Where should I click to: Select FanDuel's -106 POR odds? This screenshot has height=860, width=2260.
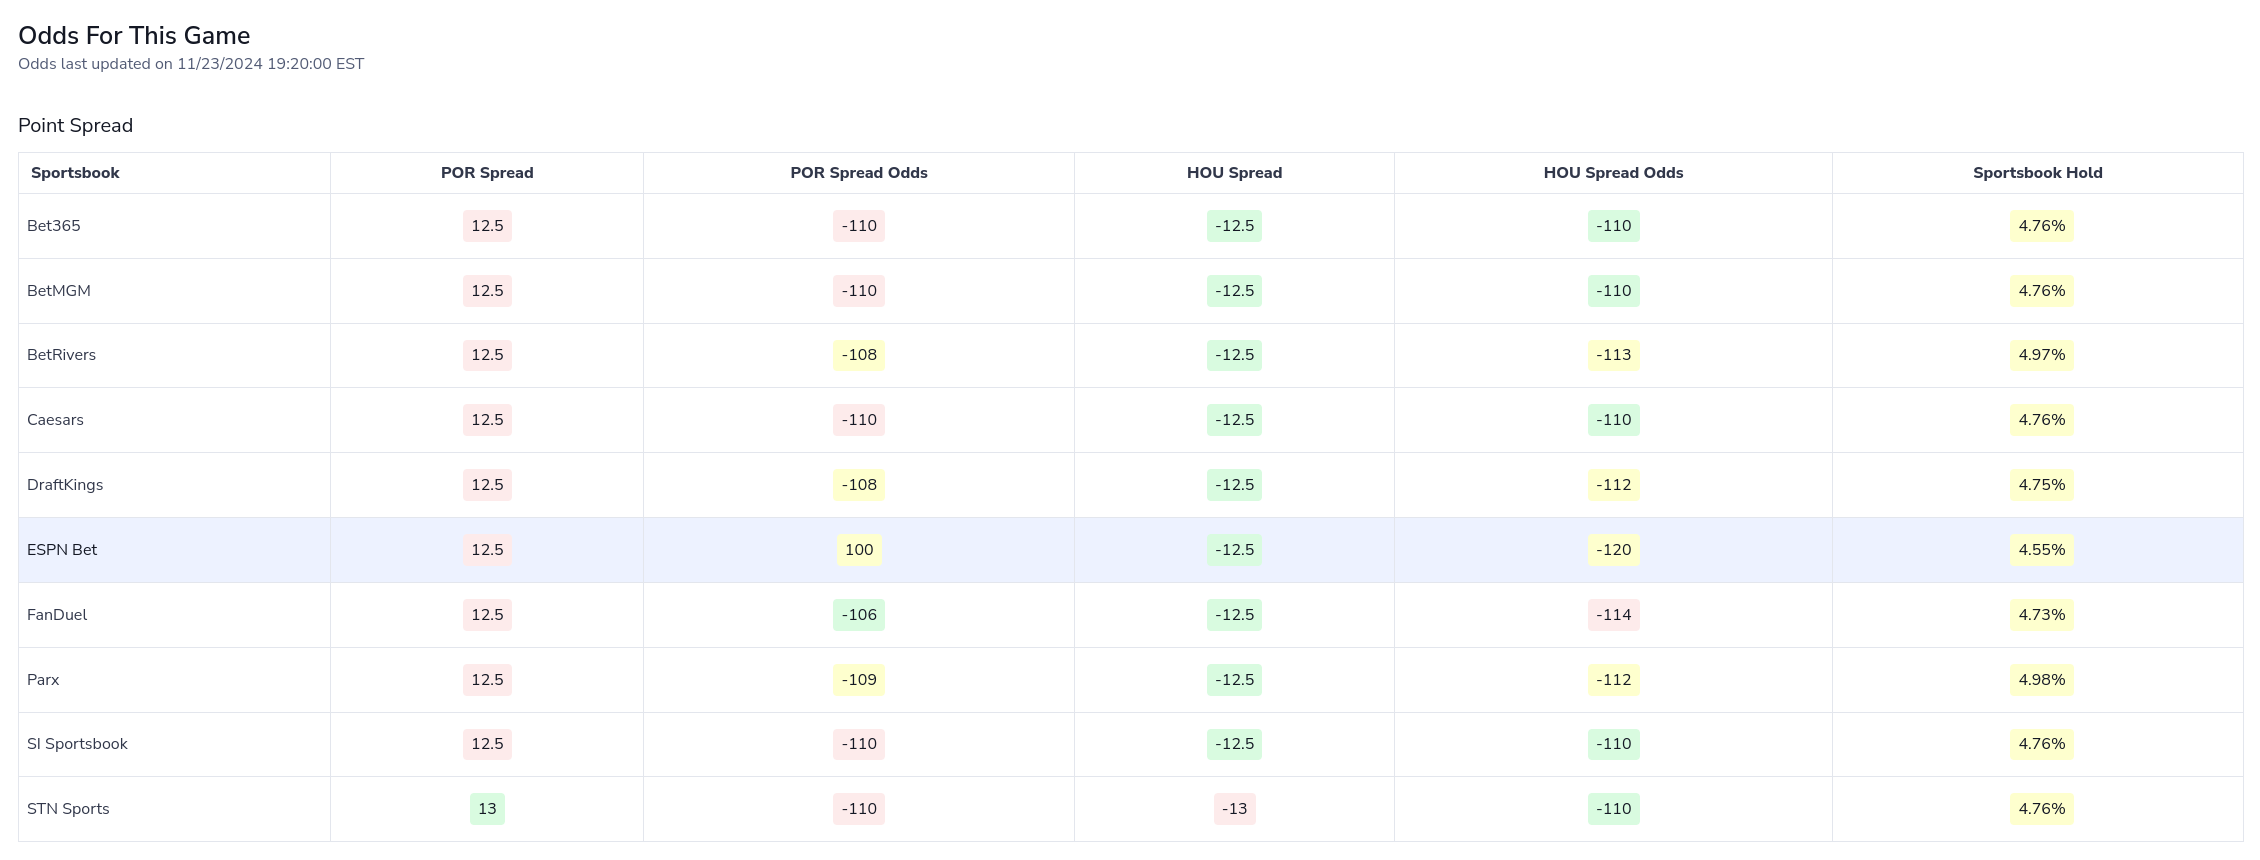pyautogui.click(x=858, y=614)
